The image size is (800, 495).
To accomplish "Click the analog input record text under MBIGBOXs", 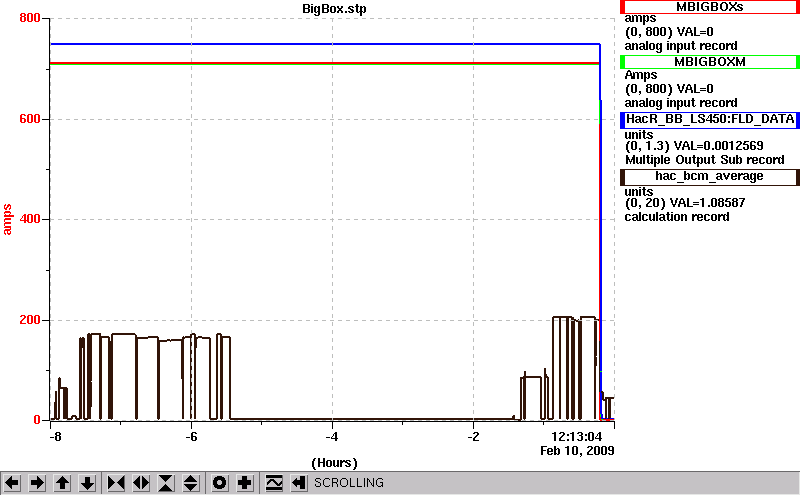I will (681, 46).
